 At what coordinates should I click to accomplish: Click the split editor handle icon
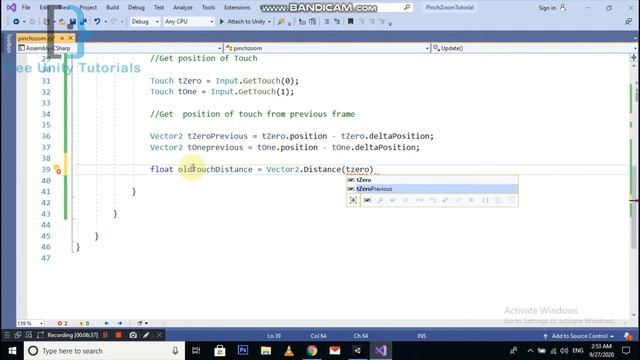[x=633, y=58]
